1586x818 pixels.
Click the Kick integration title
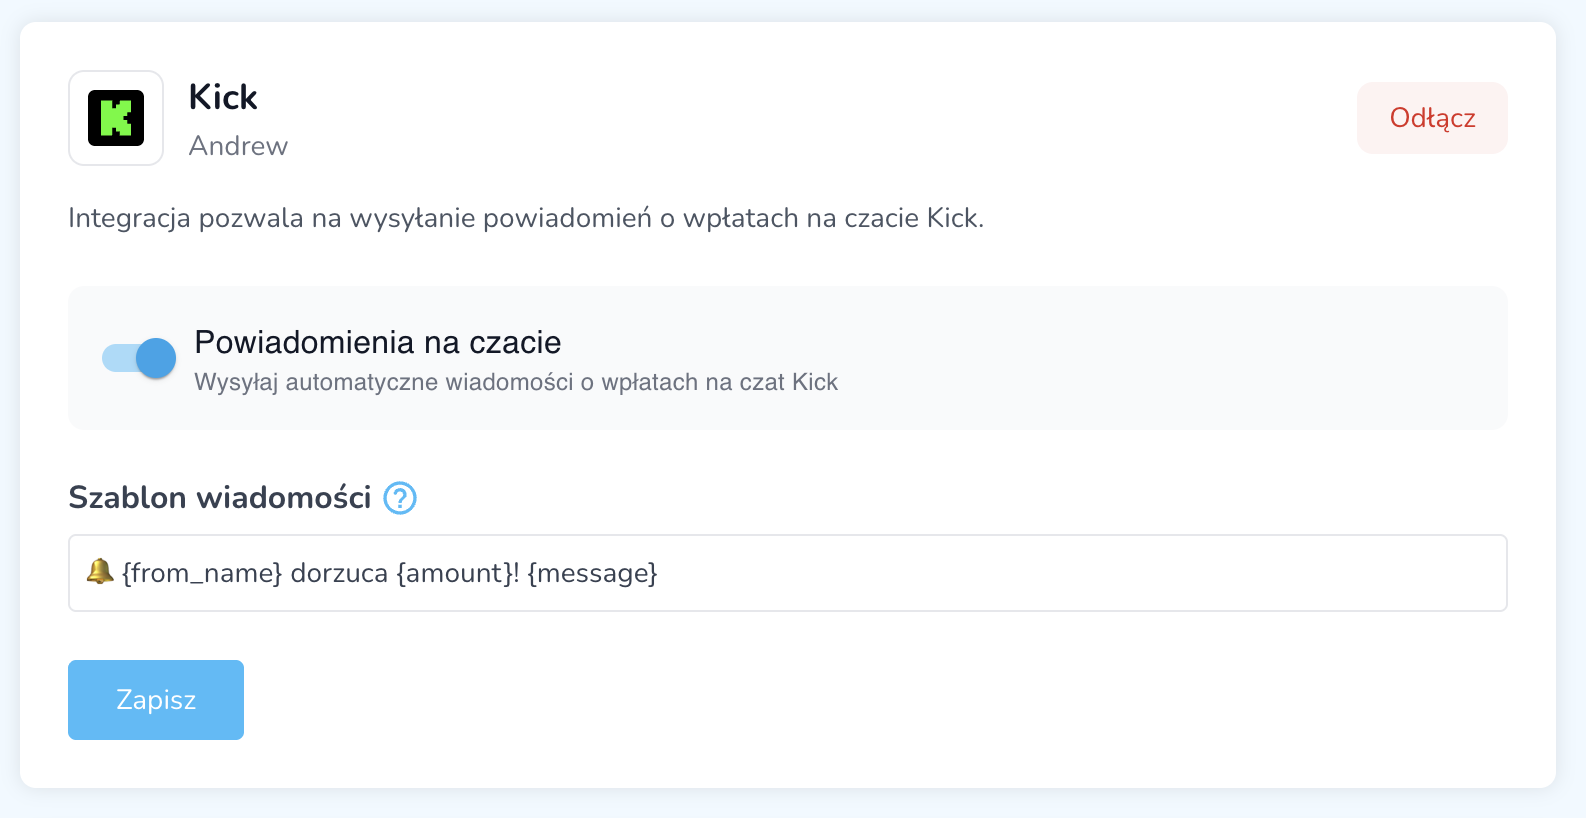tap(223, 97)
